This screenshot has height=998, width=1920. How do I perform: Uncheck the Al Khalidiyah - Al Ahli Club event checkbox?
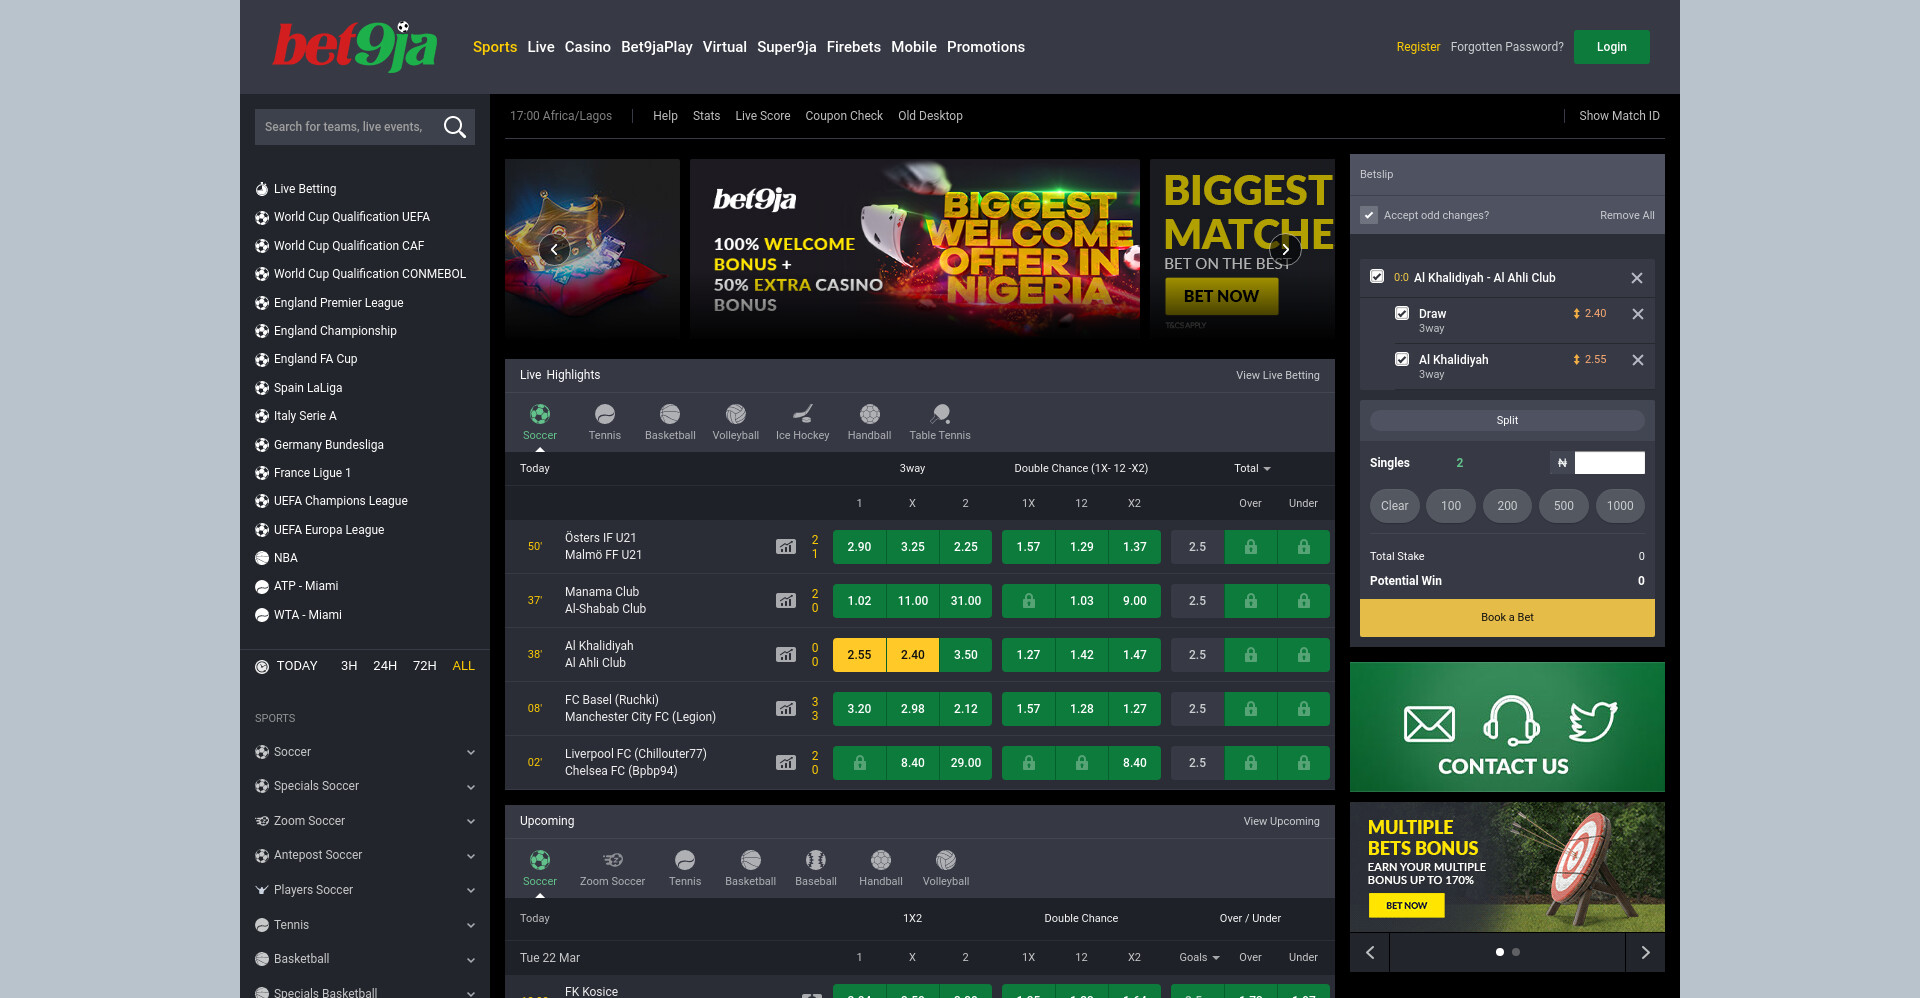pyautogui.click(x=1377, y=276)
